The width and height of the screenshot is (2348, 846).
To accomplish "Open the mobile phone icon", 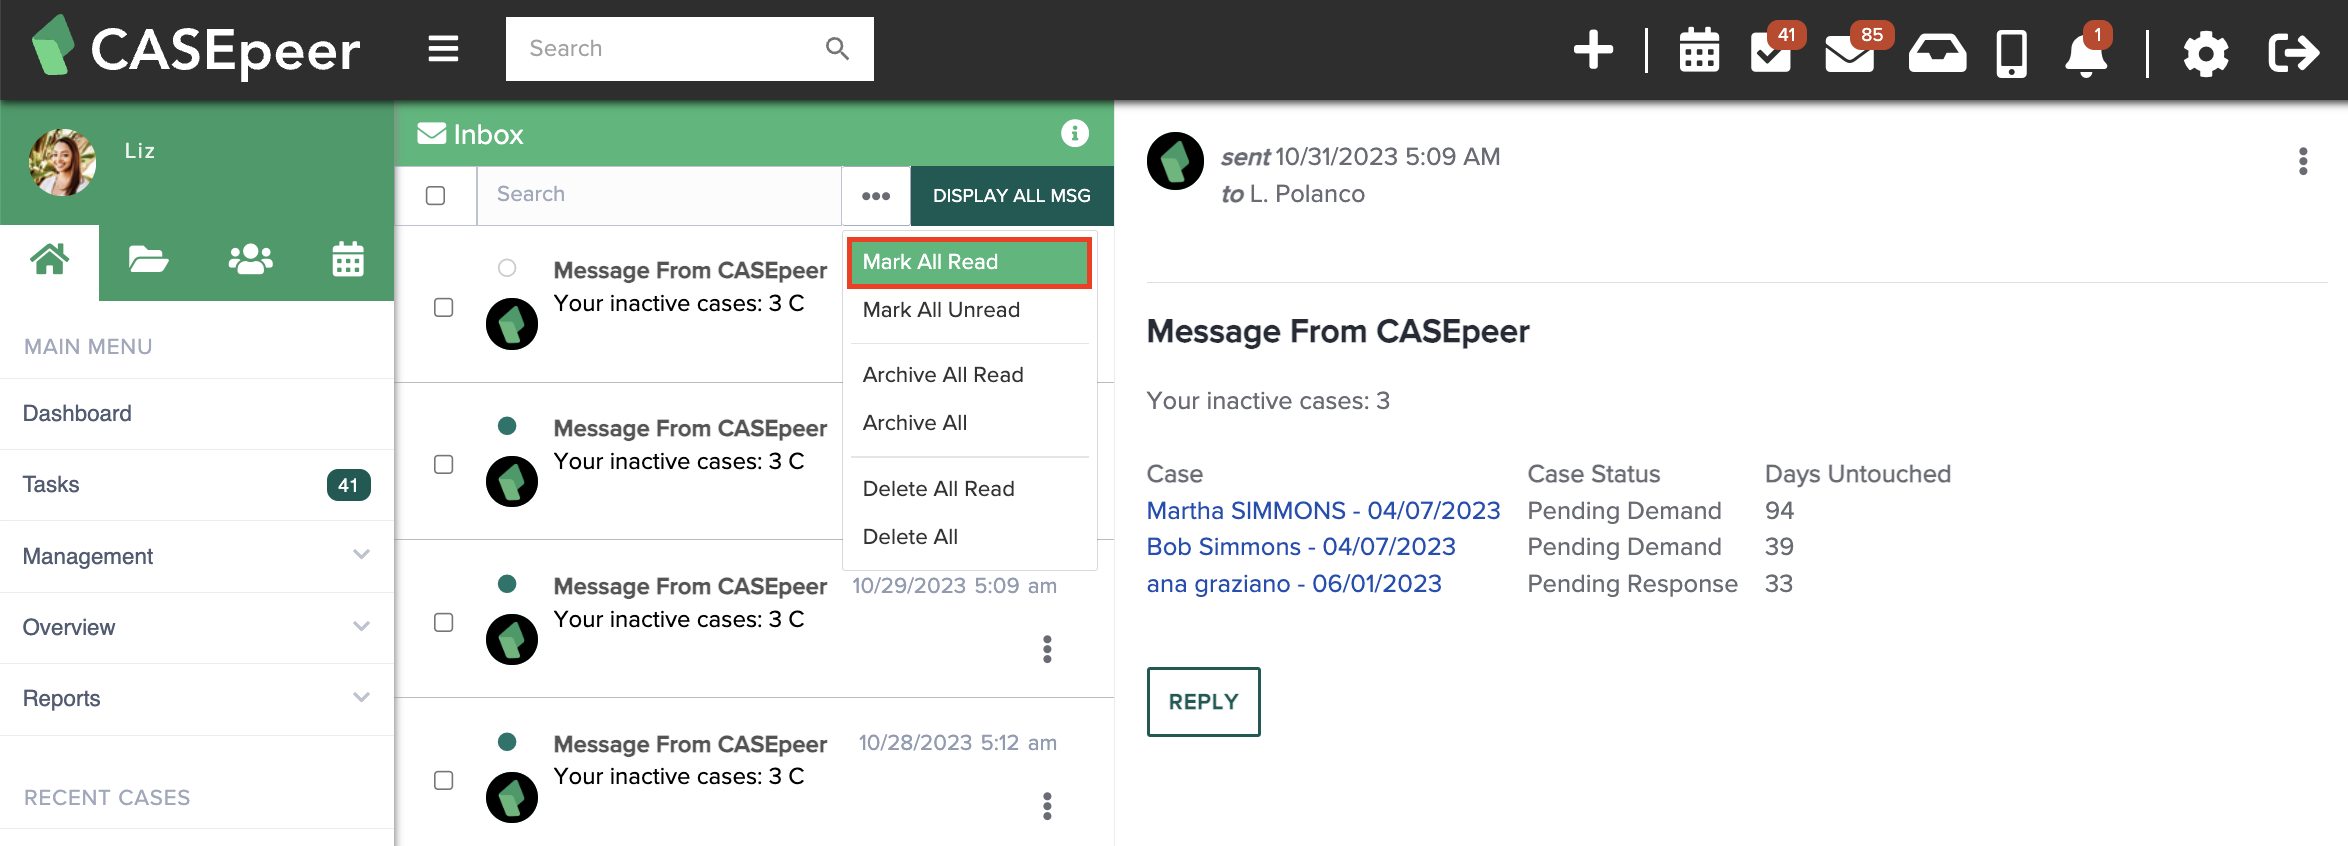I will coord(2011,53).
